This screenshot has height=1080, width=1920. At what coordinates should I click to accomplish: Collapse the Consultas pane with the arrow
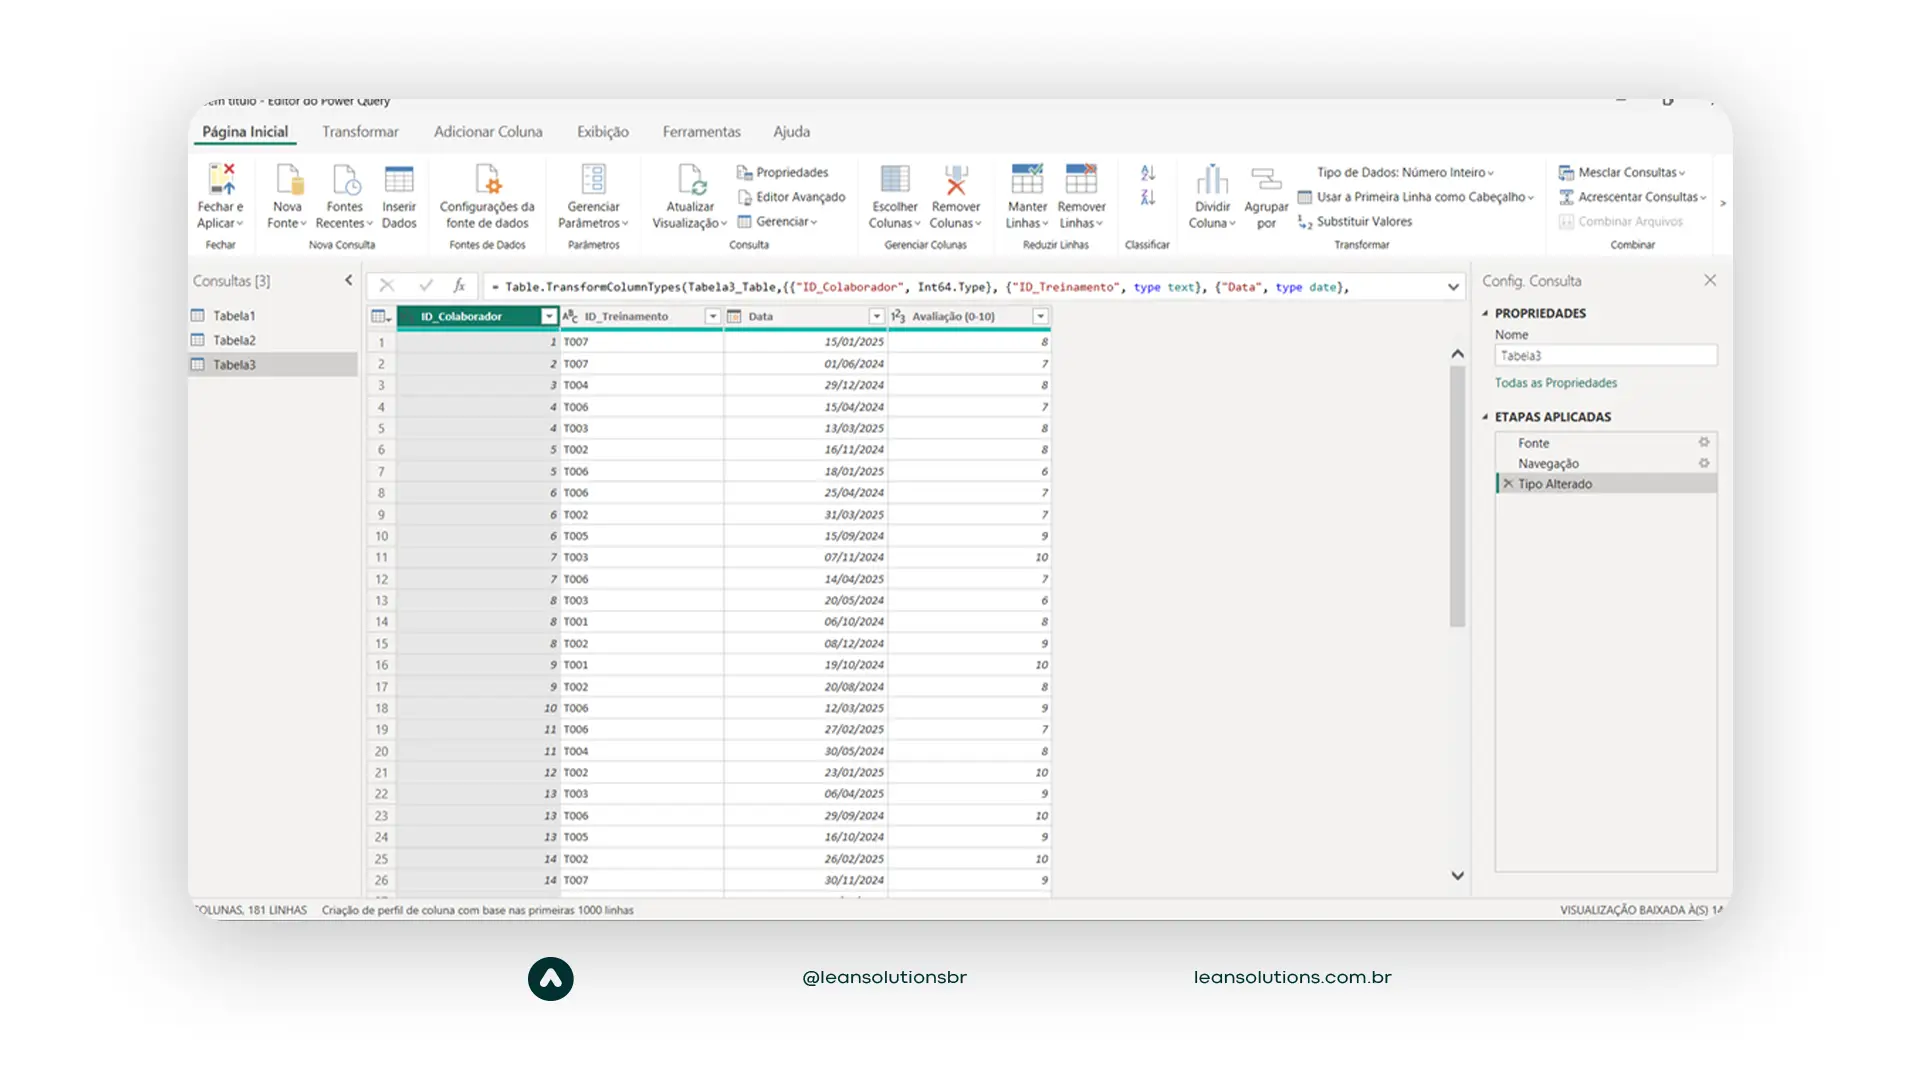[348, 281]
